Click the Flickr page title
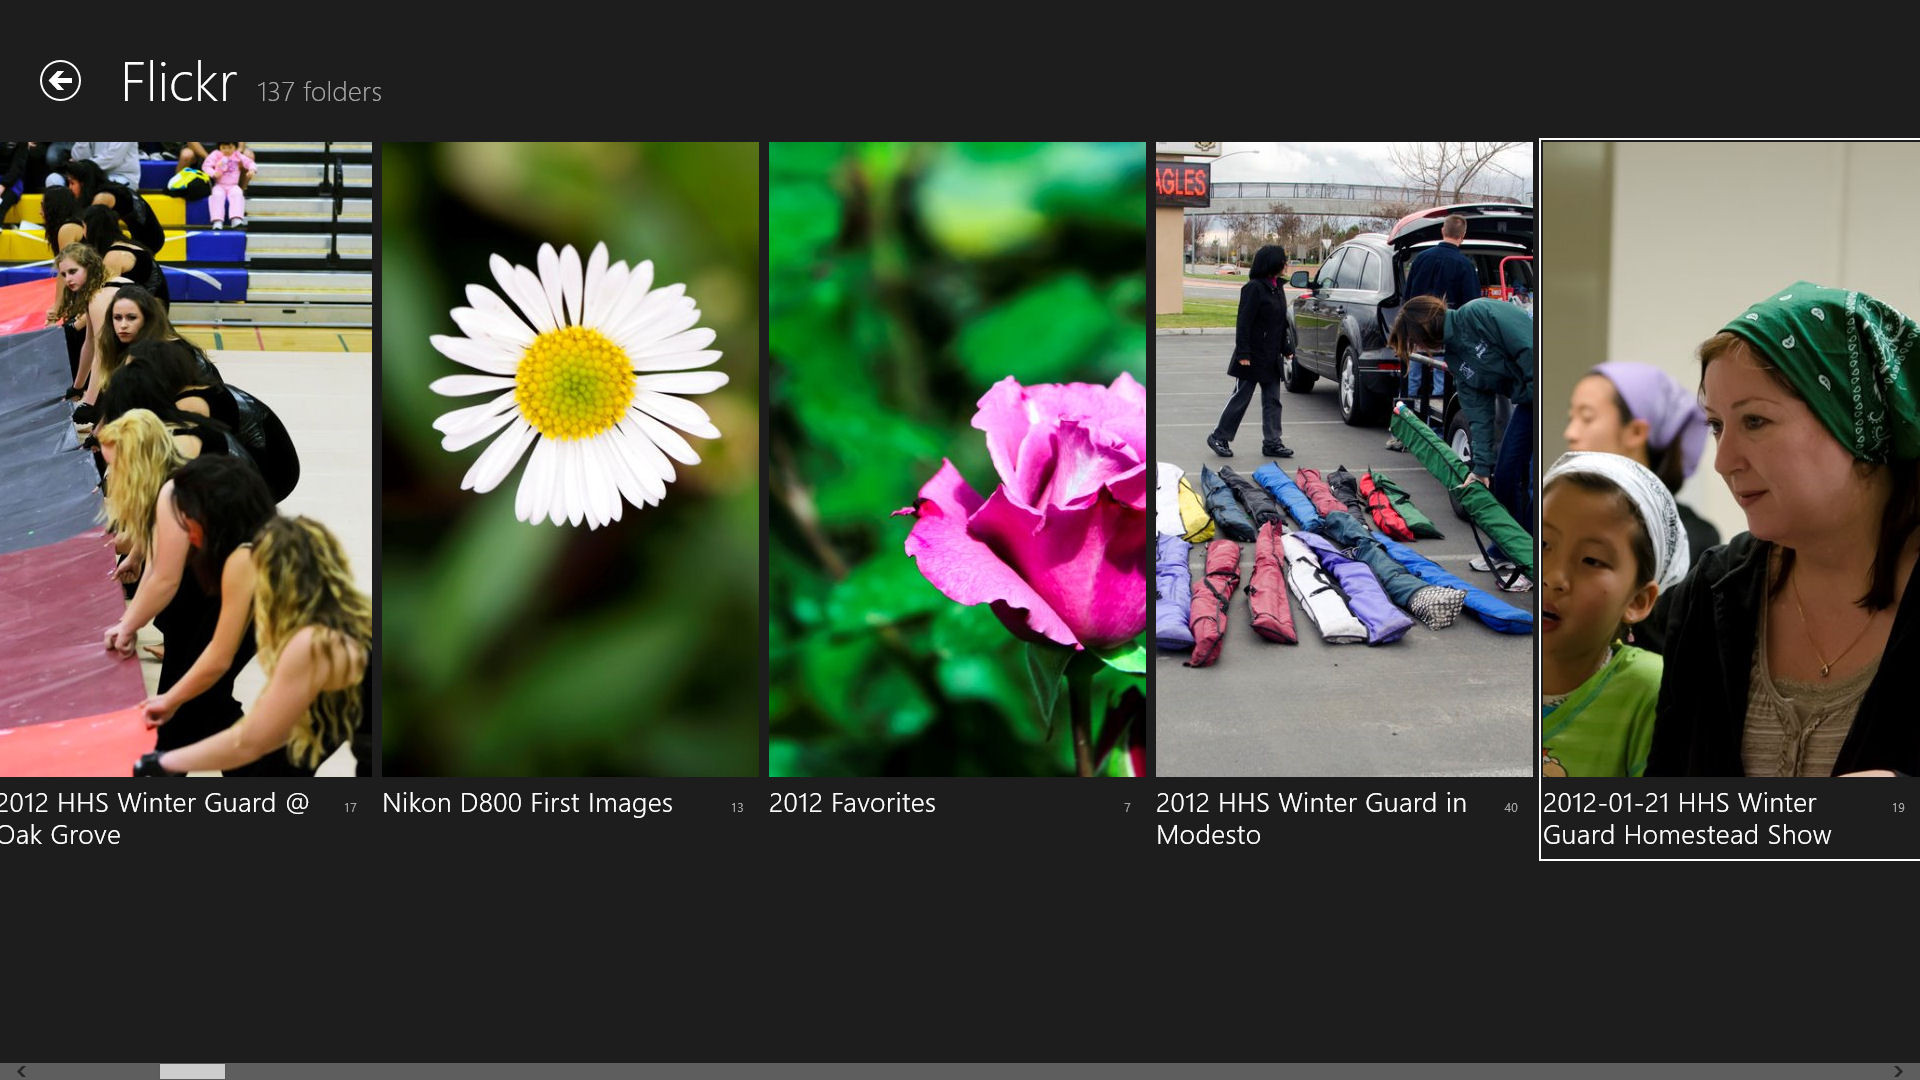This screenshot has height=1080, width=1920. point(178,82)
